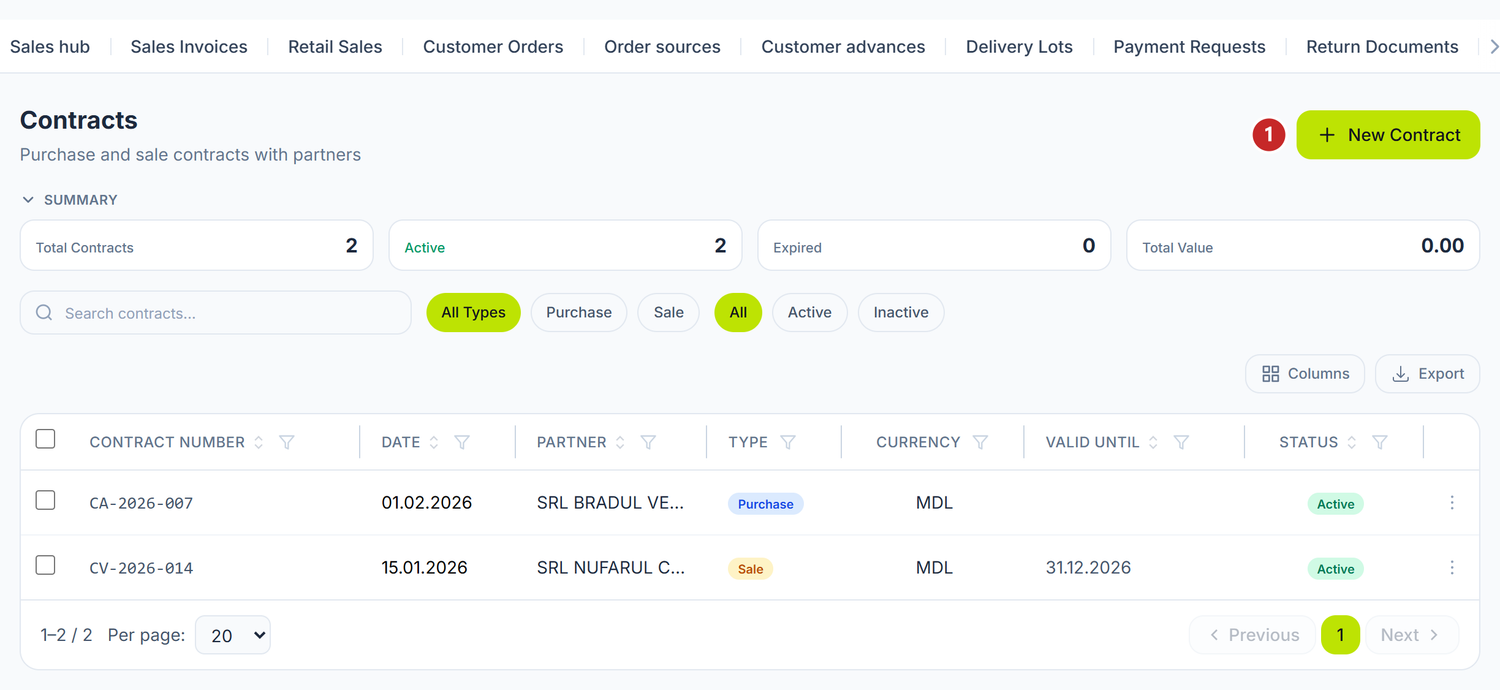This screenshot has width=1500, height=690.
Task: Click contract number CA-2026-007
Action: [x=141, y=503]
